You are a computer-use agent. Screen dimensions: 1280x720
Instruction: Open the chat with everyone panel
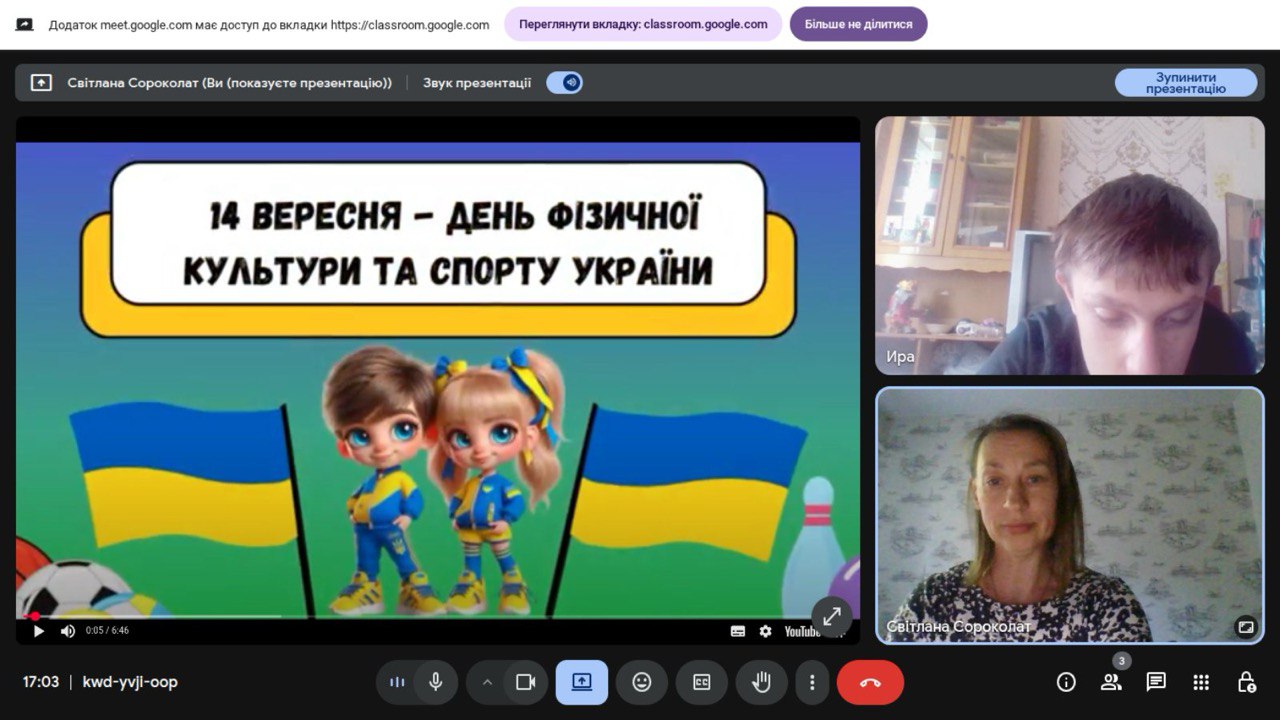[1156, 682]
